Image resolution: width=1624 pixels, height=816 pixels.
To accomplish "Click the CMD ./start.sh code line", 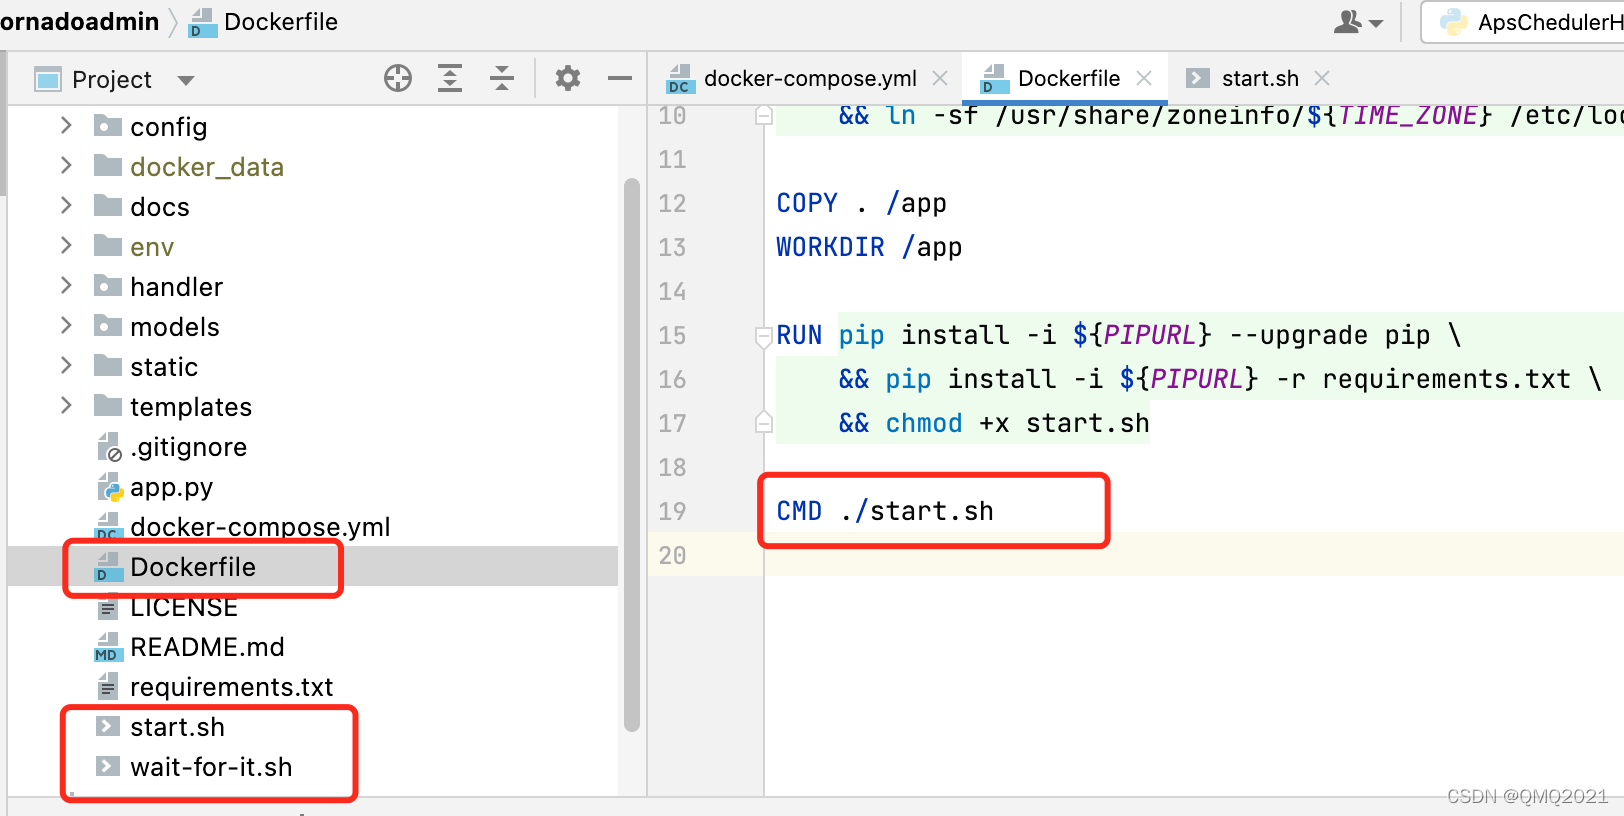I will coord(885,511).
